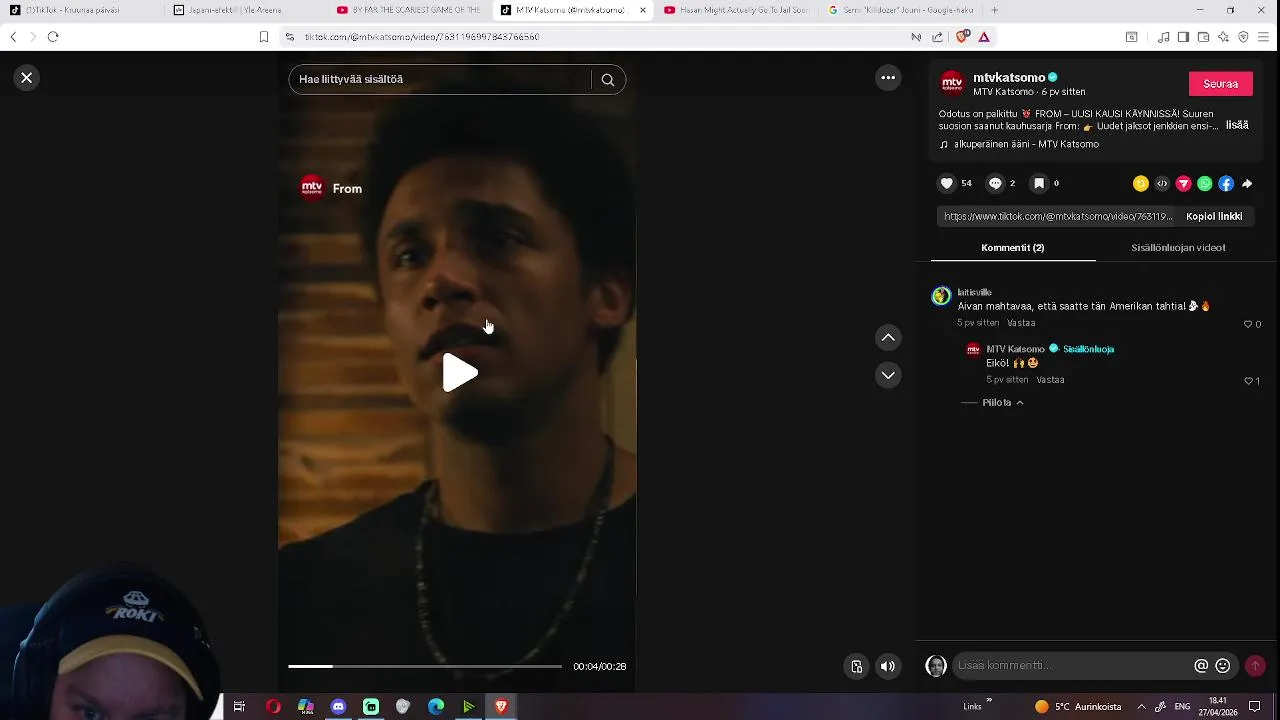The image size is (1280, 720).
Task: Send video to friends via red icon
Action: tap(1183, 184)
